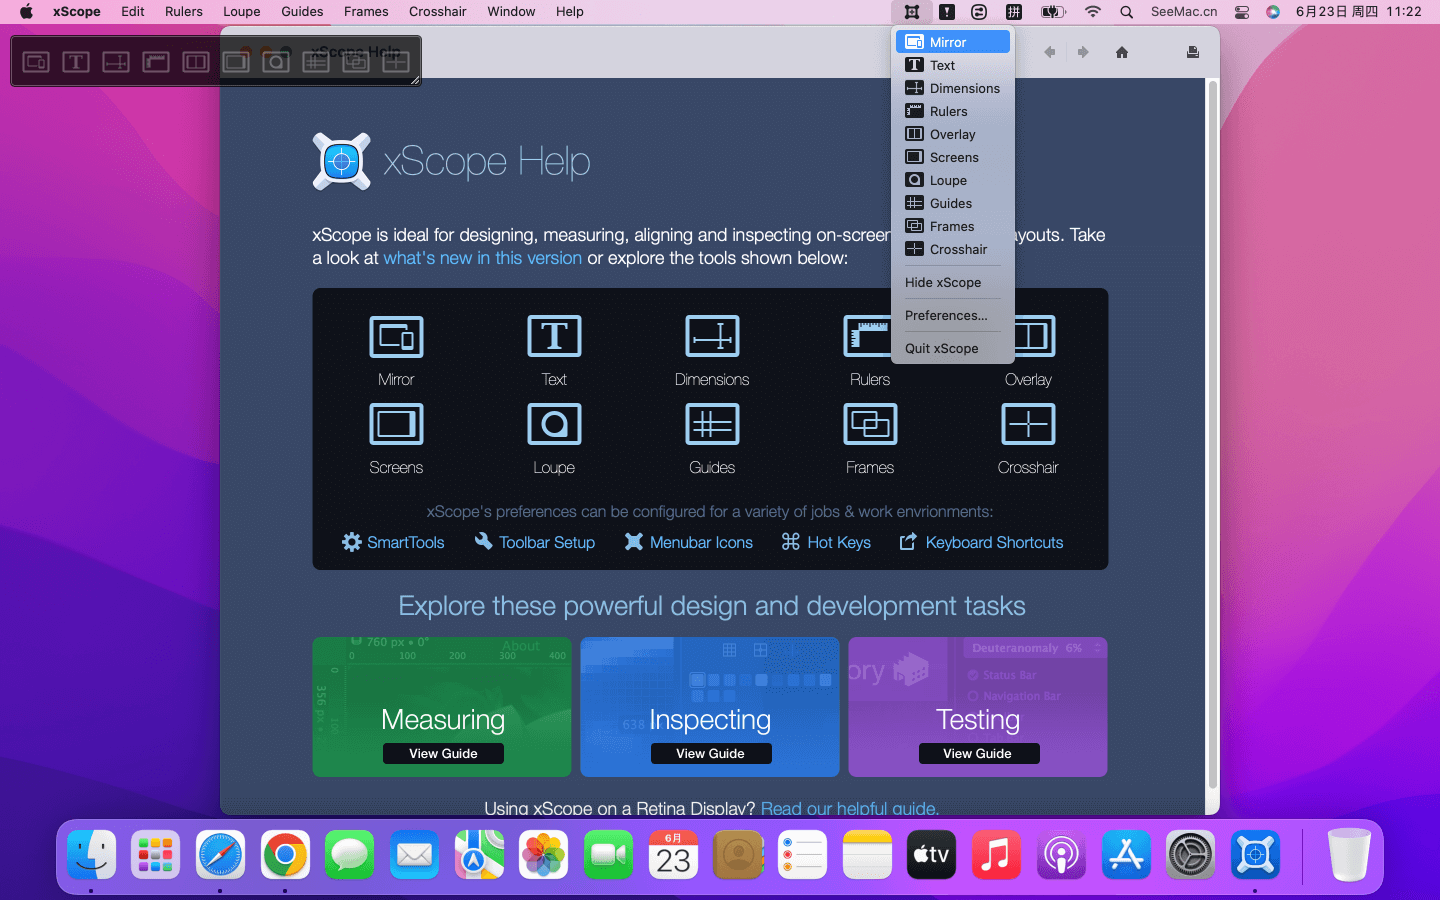Select Text tool in the floating toolbar
Image resolution: width=1440 pixels, height=900 pixels.
(76, 62)
